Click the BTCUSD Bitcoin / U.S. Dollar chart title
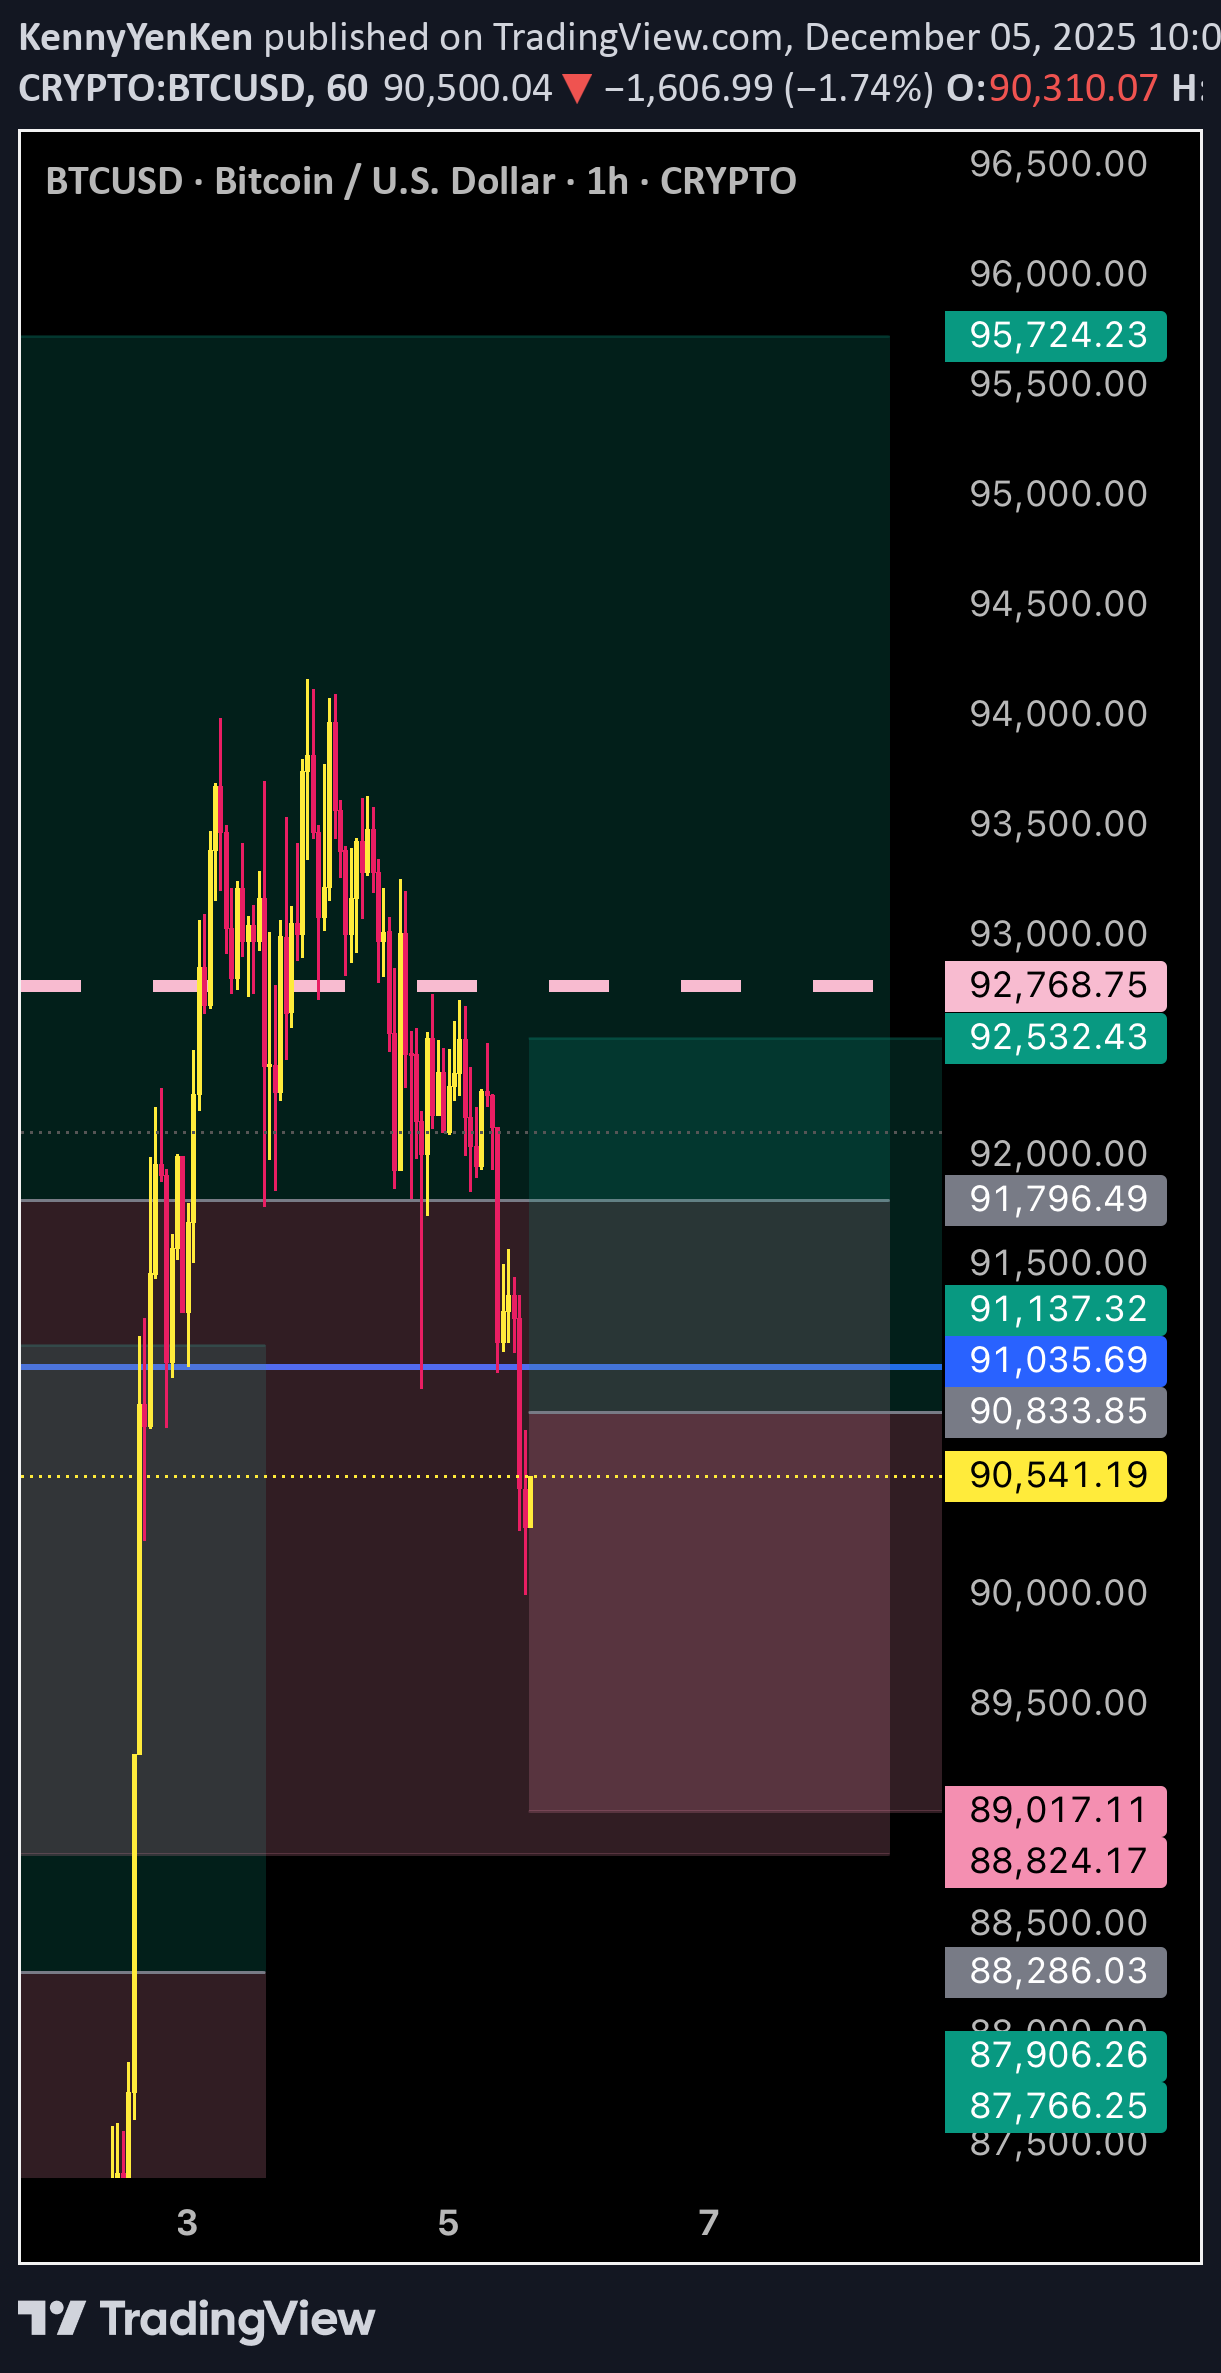The width and height of the screenshot is (1221, 2373). tap(420, 181)
